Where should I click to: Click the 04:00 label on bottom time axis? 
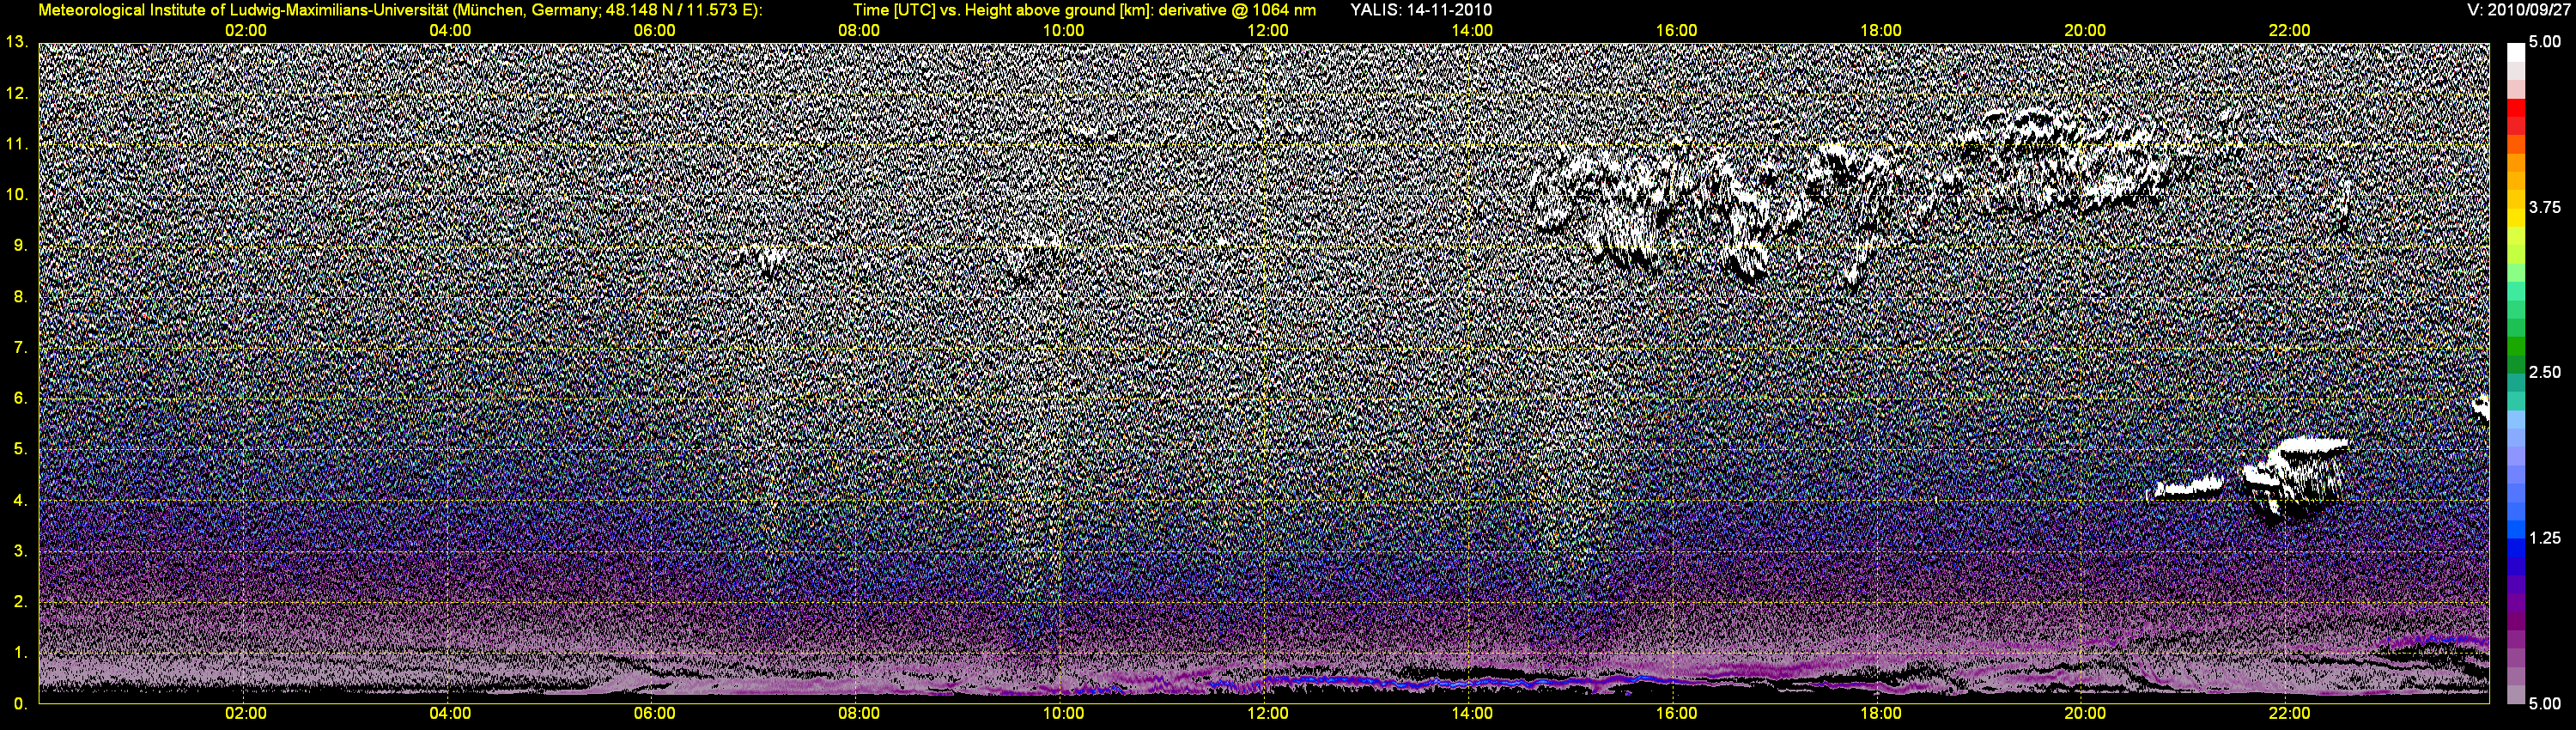click(x=450, y=714)
